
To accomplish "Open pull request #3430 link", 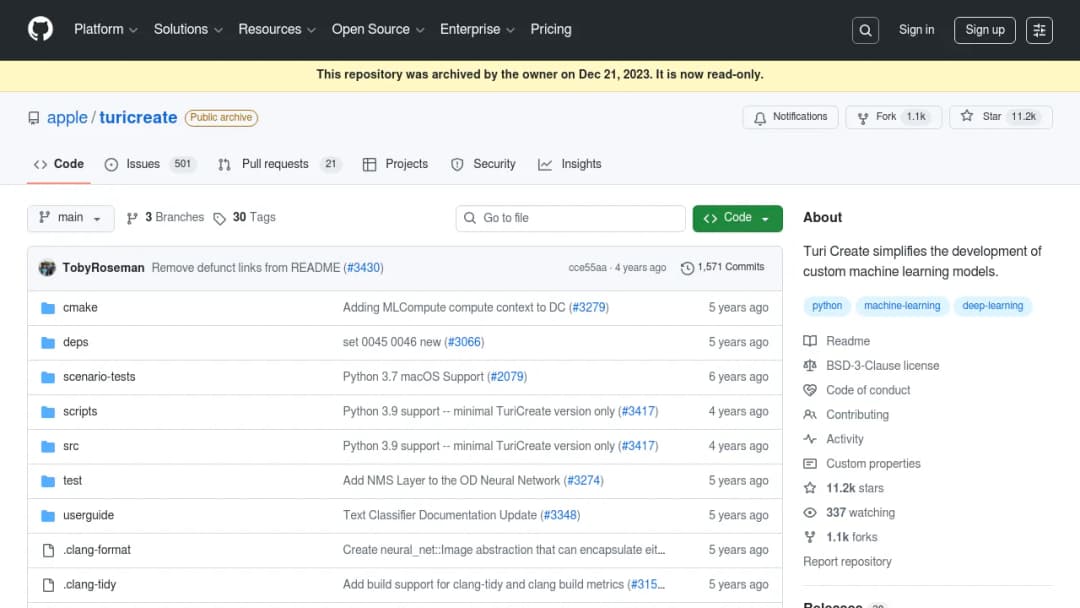I will [364, 268].
